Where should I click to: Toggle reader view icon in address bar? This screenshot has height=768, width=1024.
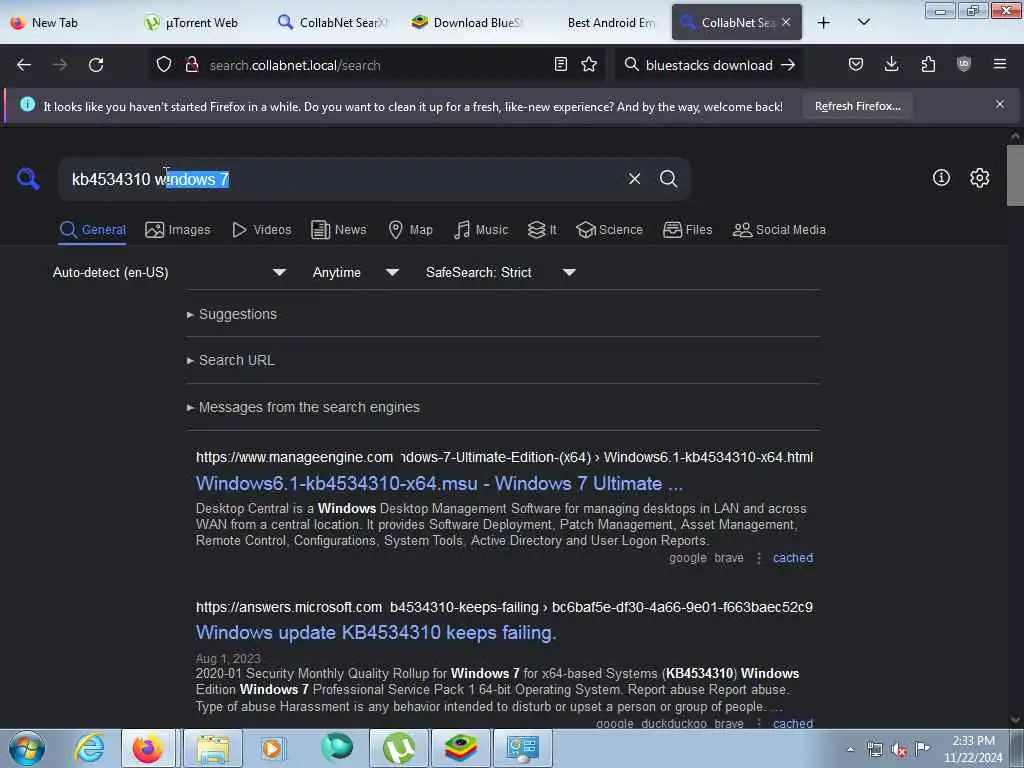(560, 65)
